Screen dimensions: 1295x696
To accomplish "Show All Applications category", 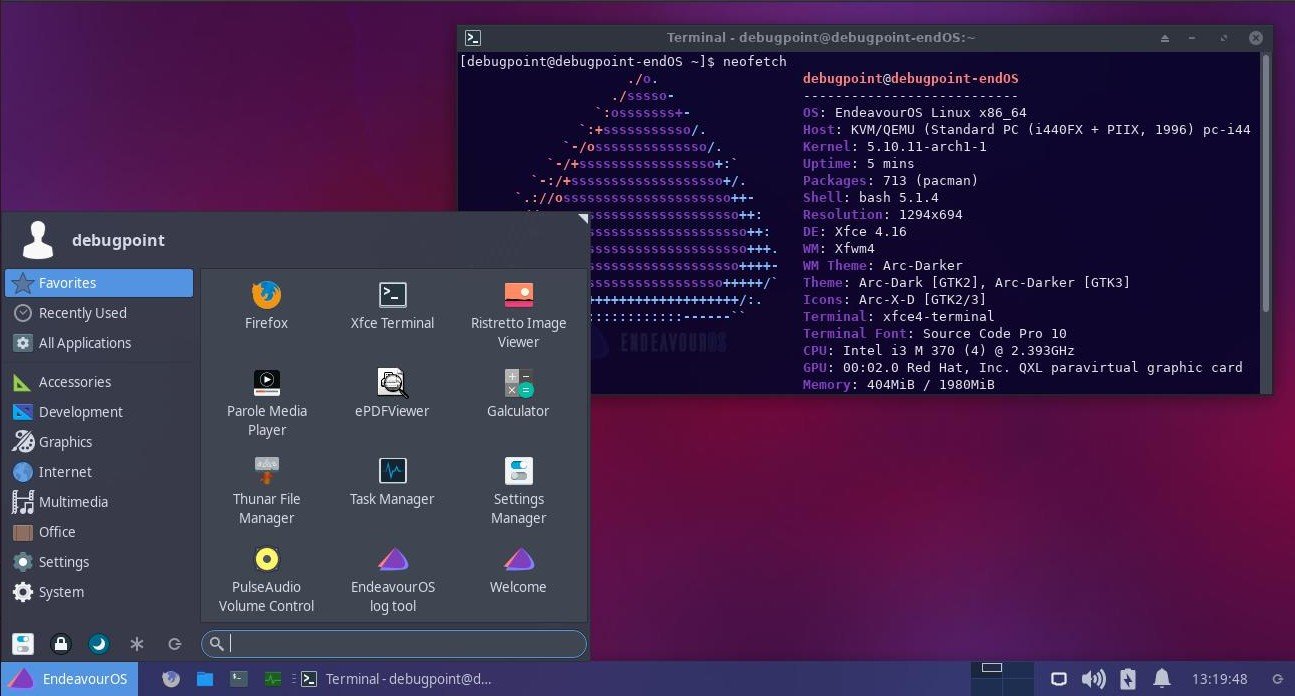I will (99, 343).
